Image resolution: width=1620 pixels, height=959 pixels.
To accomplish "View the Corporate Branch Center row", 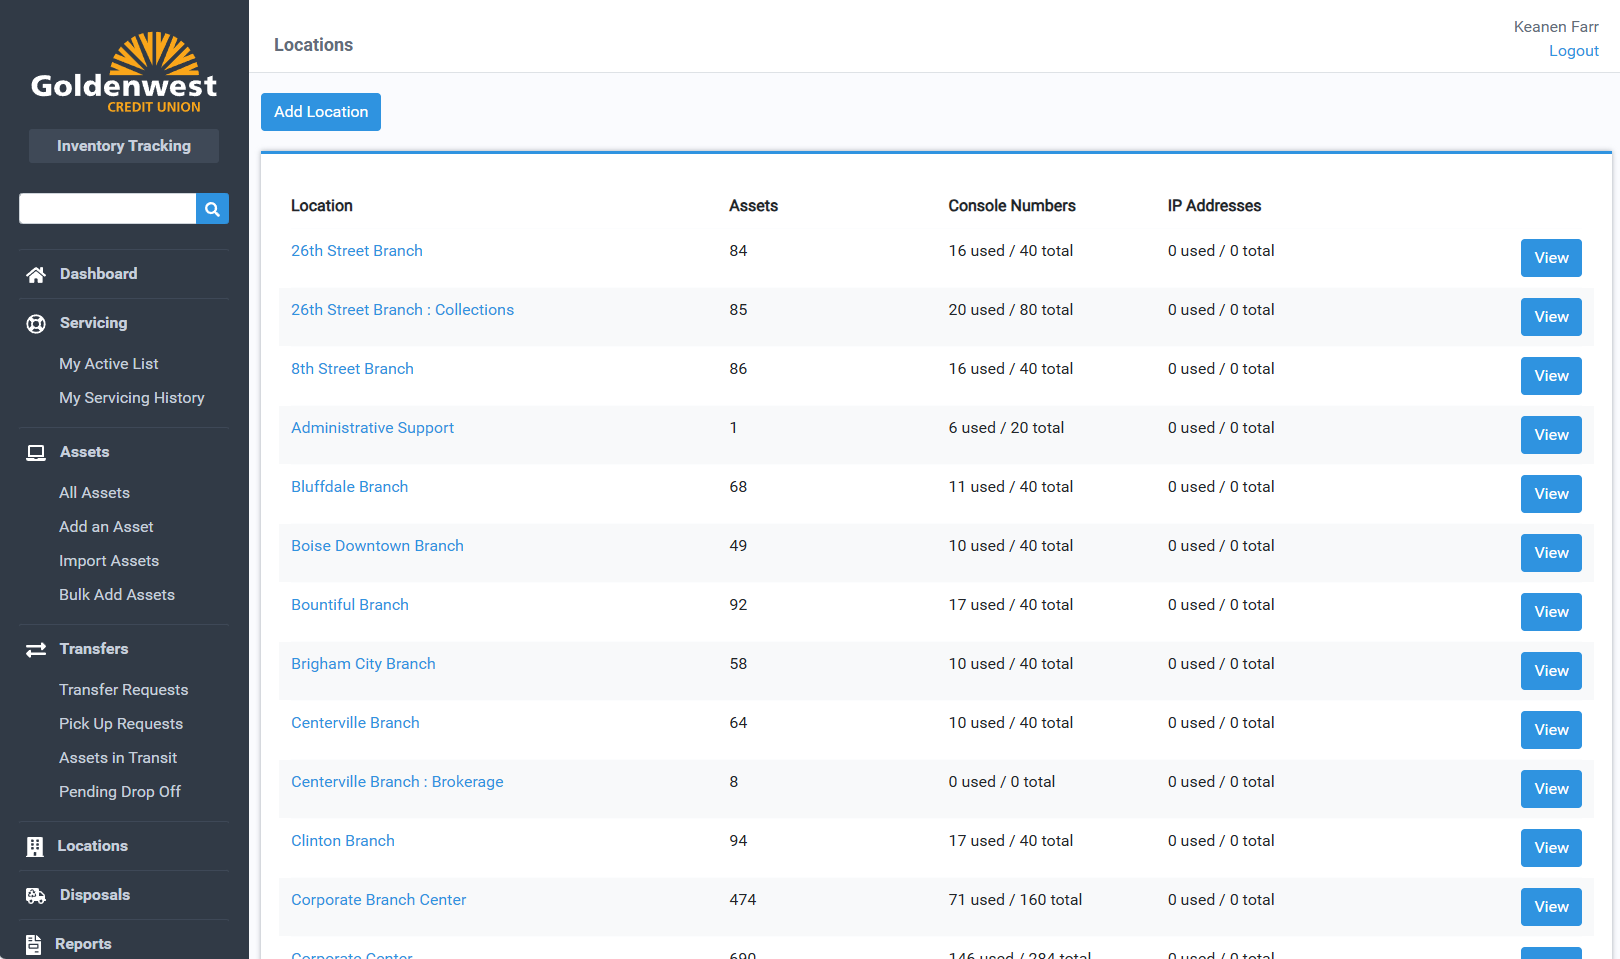I will click(x=1550, y=907).
